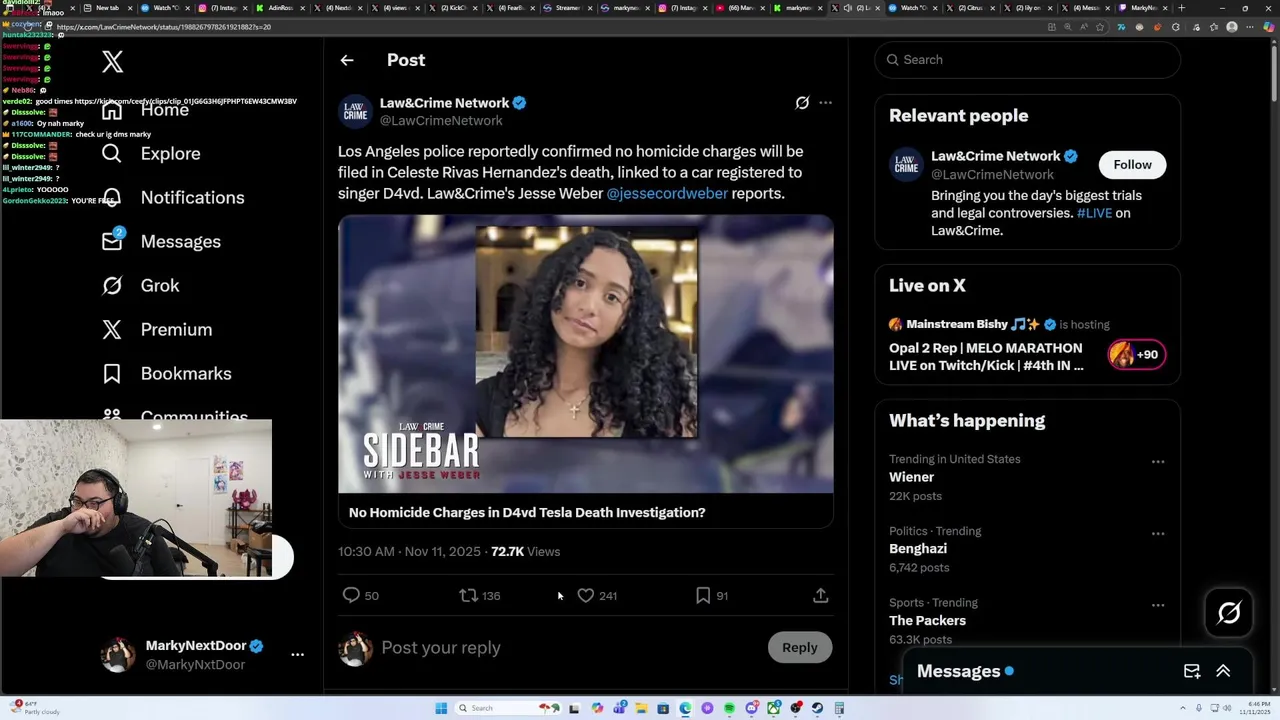Open Steam from the taskbar
1280x720 pixels.
[x=817, y=708]
